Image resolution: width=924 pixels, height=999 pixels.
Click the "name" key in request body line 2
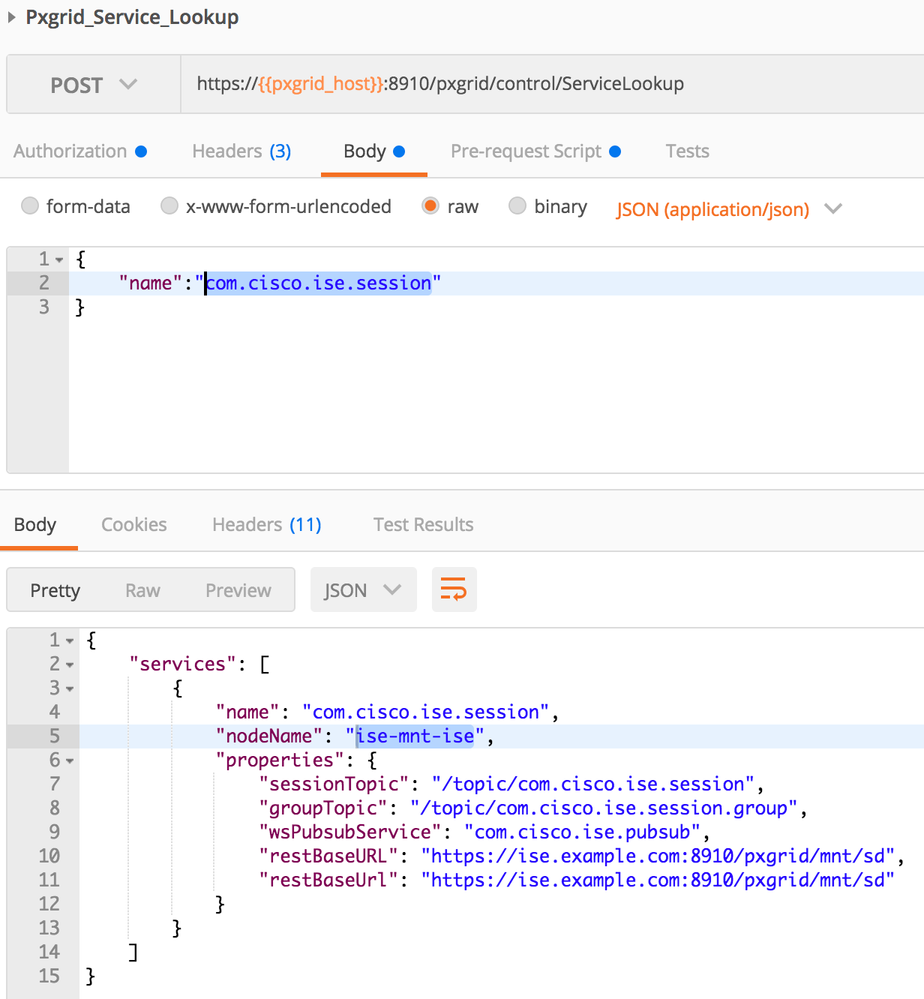[x=150, y=283]
